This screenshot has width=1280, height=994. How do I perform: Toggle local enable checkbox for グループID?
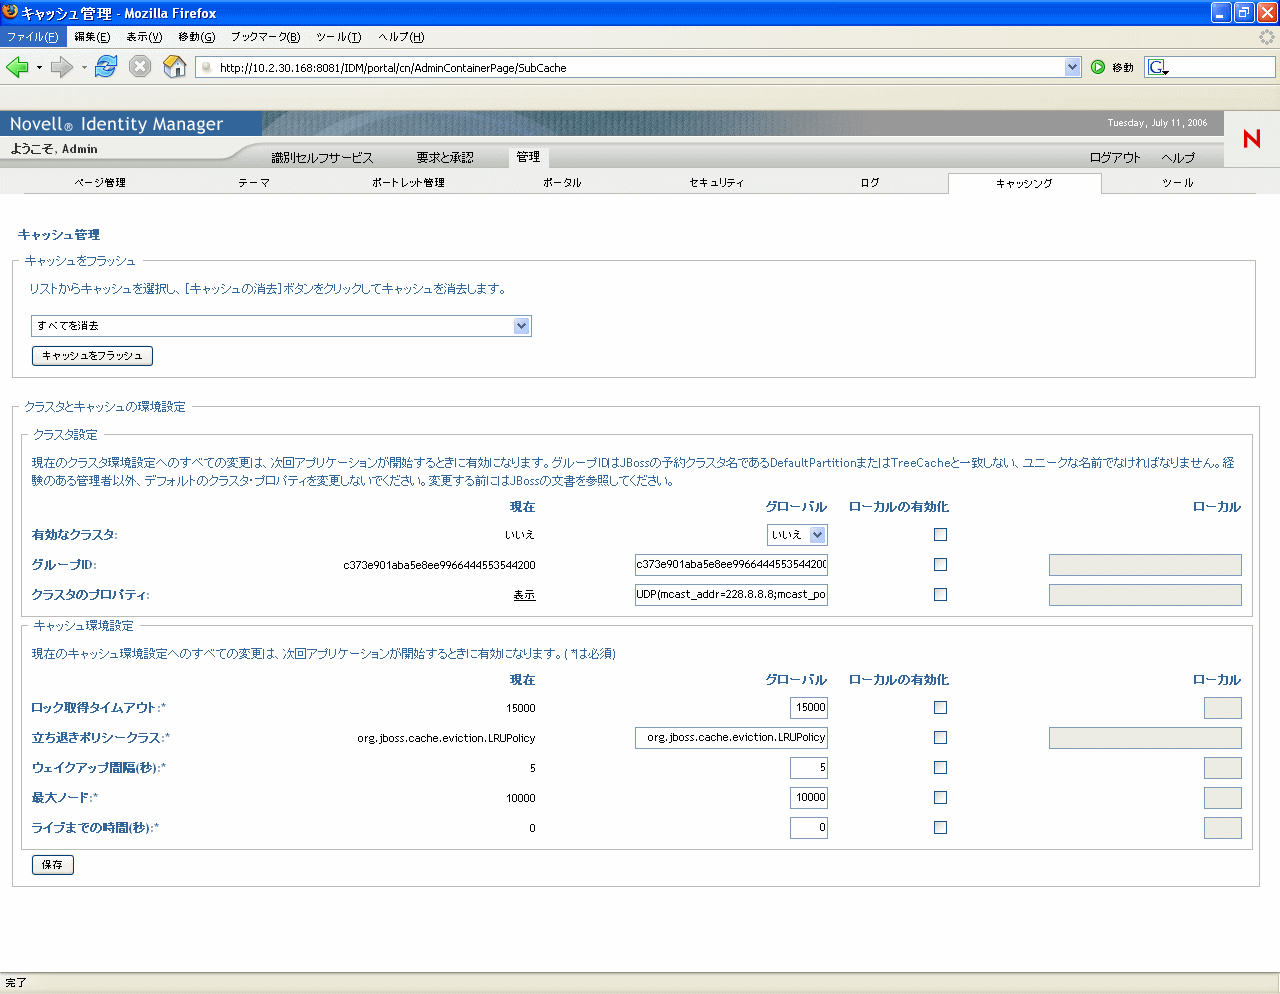[940, 565]
